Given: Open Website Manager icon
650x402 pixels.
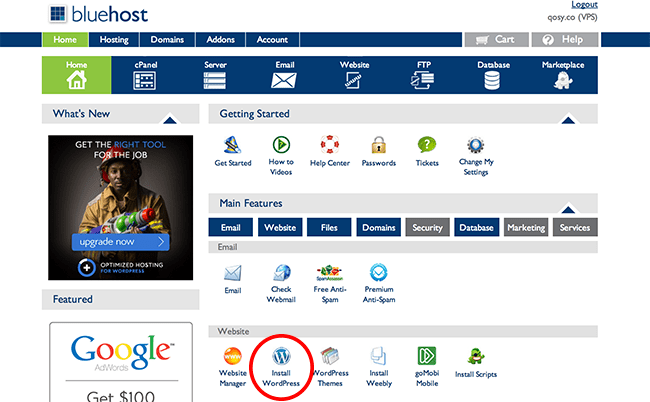Looking at the screenshot, I should pyautogui.click(x=233, y=356).
